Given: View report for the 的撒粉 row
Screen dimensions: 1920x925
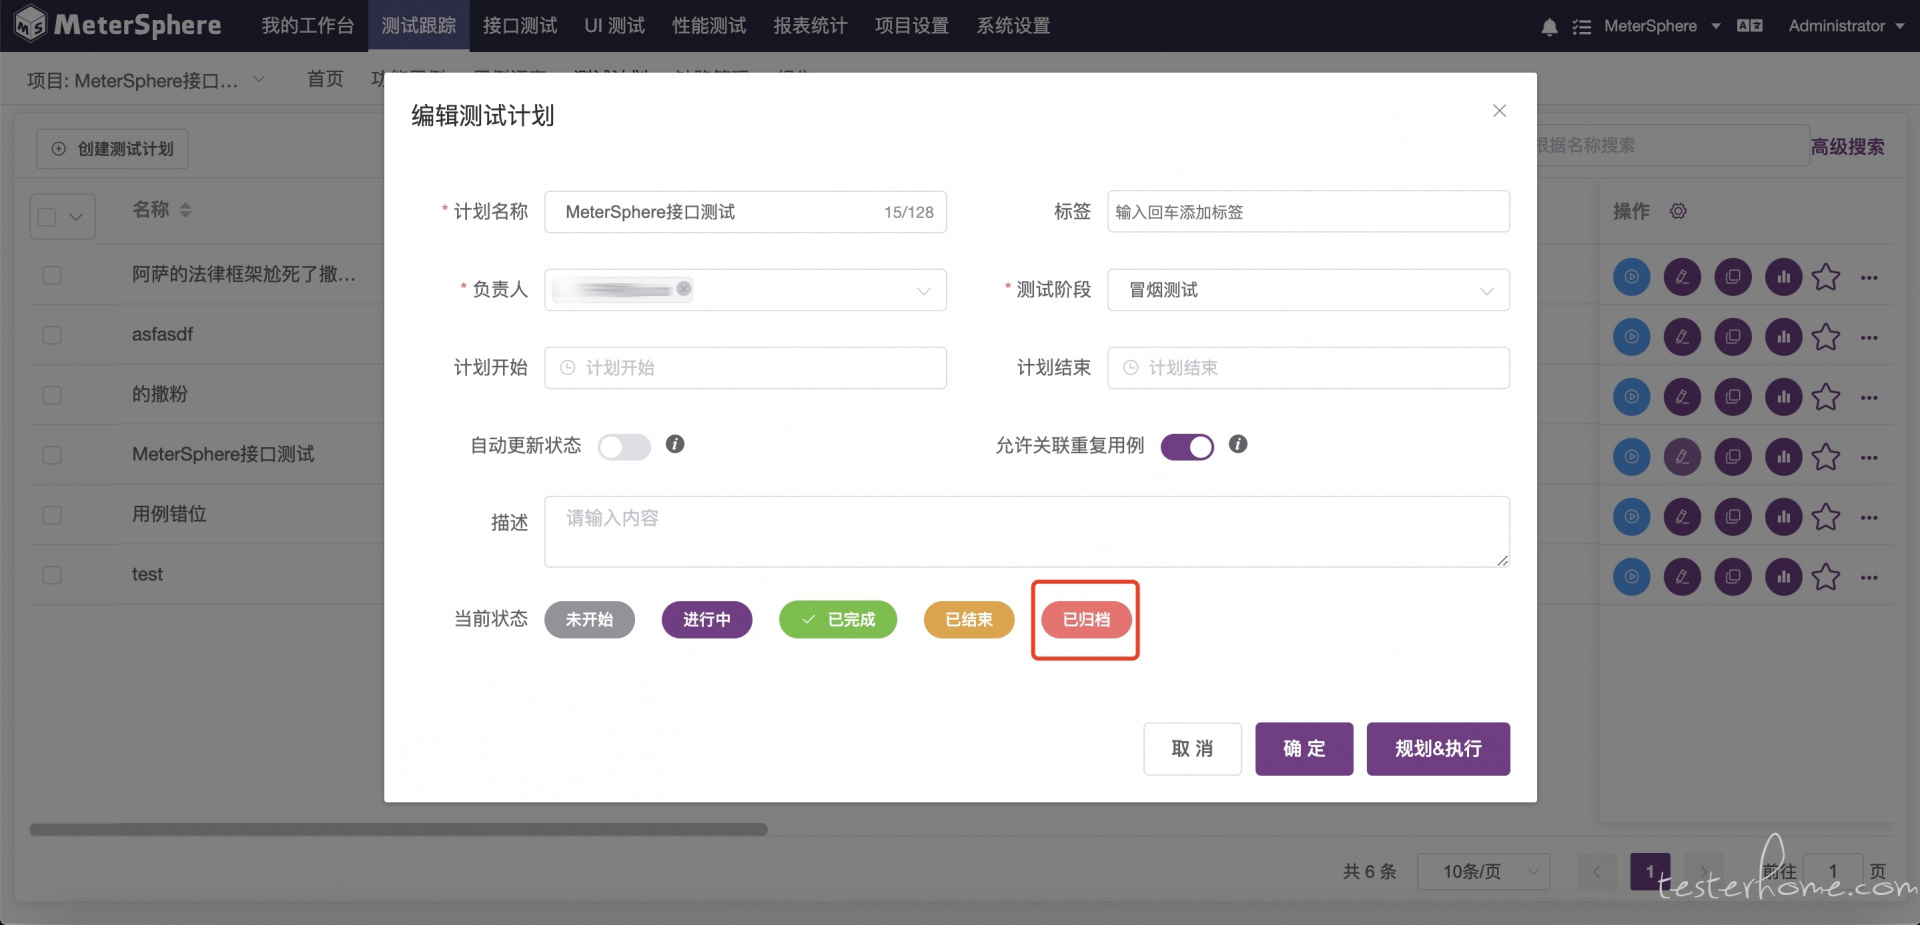Looking at the screenshot, I should point(1783,397).
